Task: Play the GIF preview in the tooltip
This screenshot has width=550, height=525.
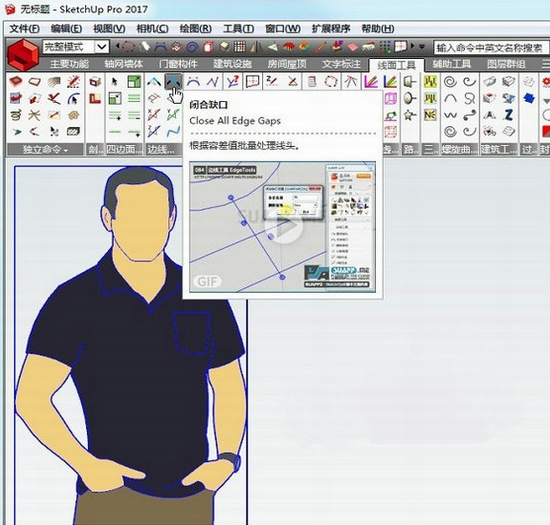Action: (283, 227)
